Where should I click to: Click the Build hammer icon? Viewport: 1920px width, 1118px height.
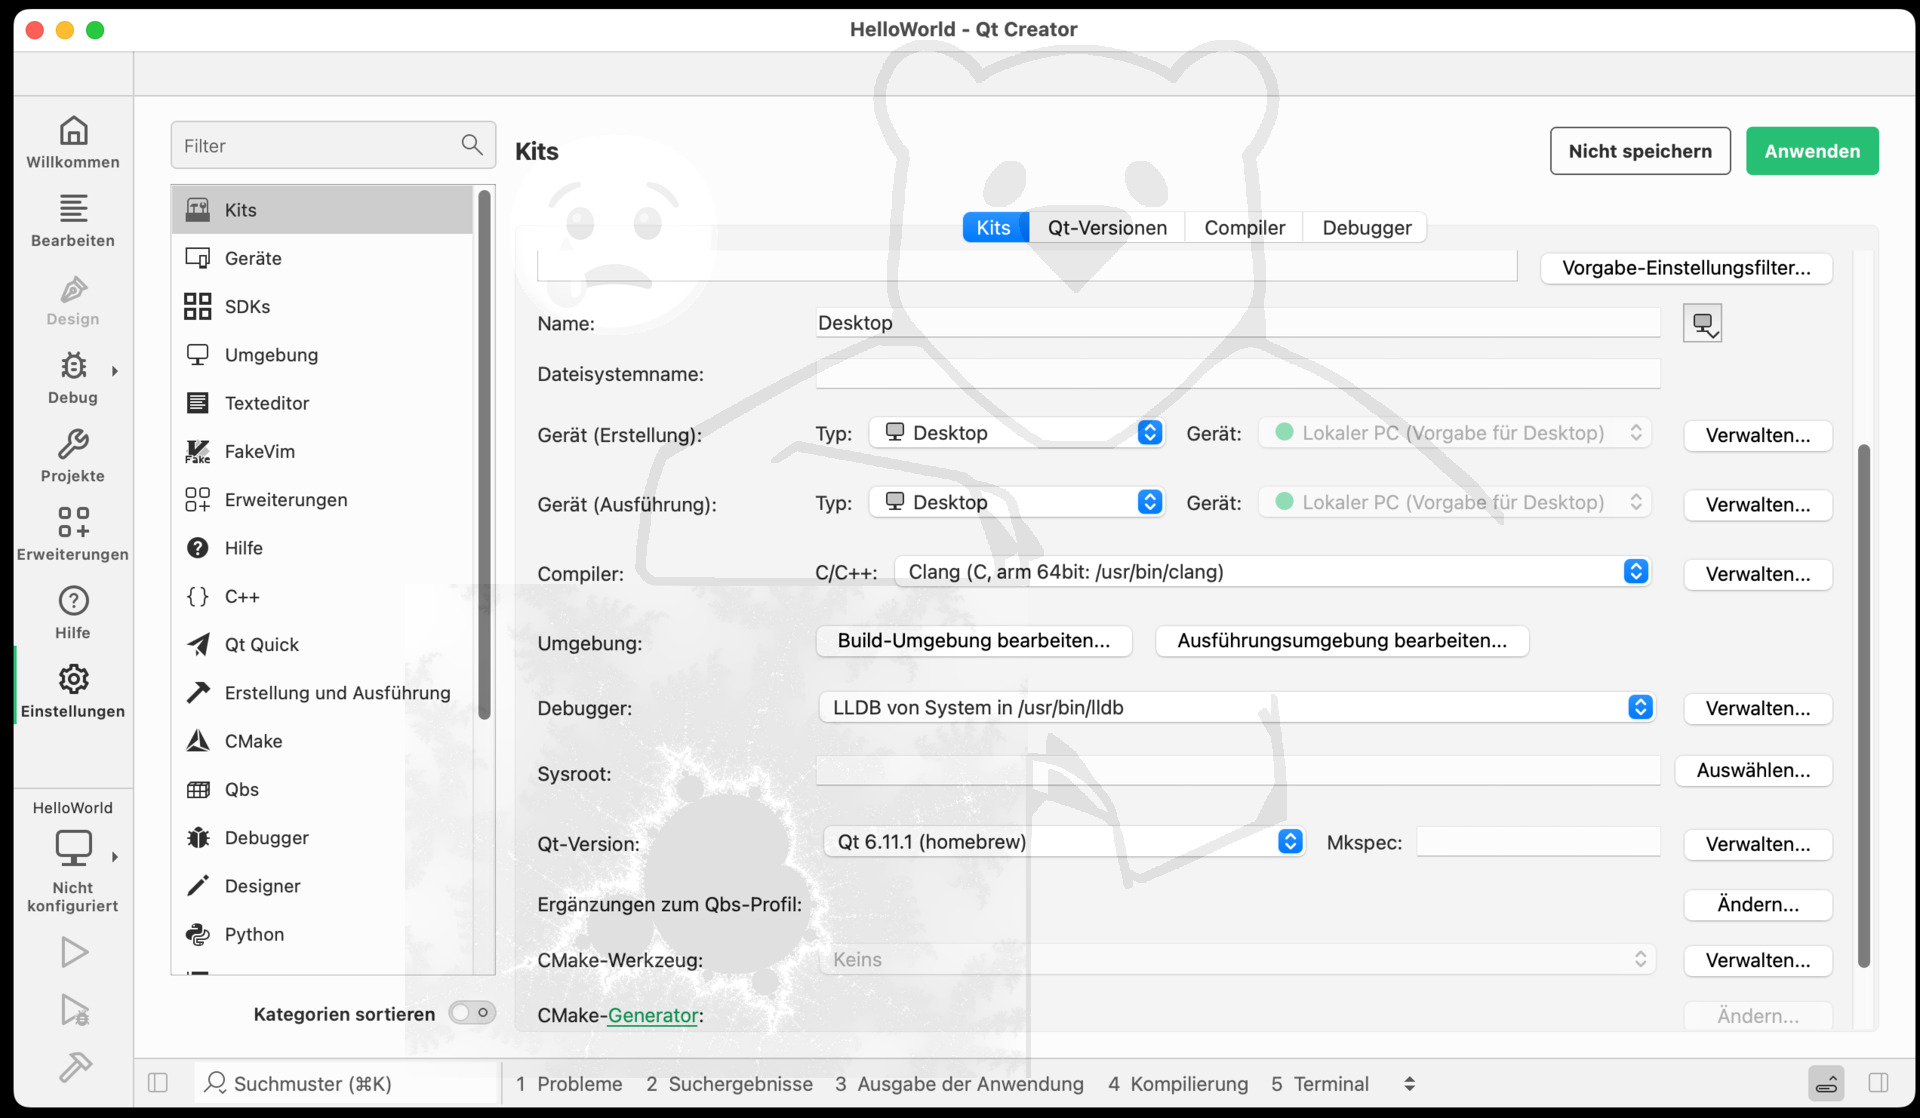click(73, 1067)
